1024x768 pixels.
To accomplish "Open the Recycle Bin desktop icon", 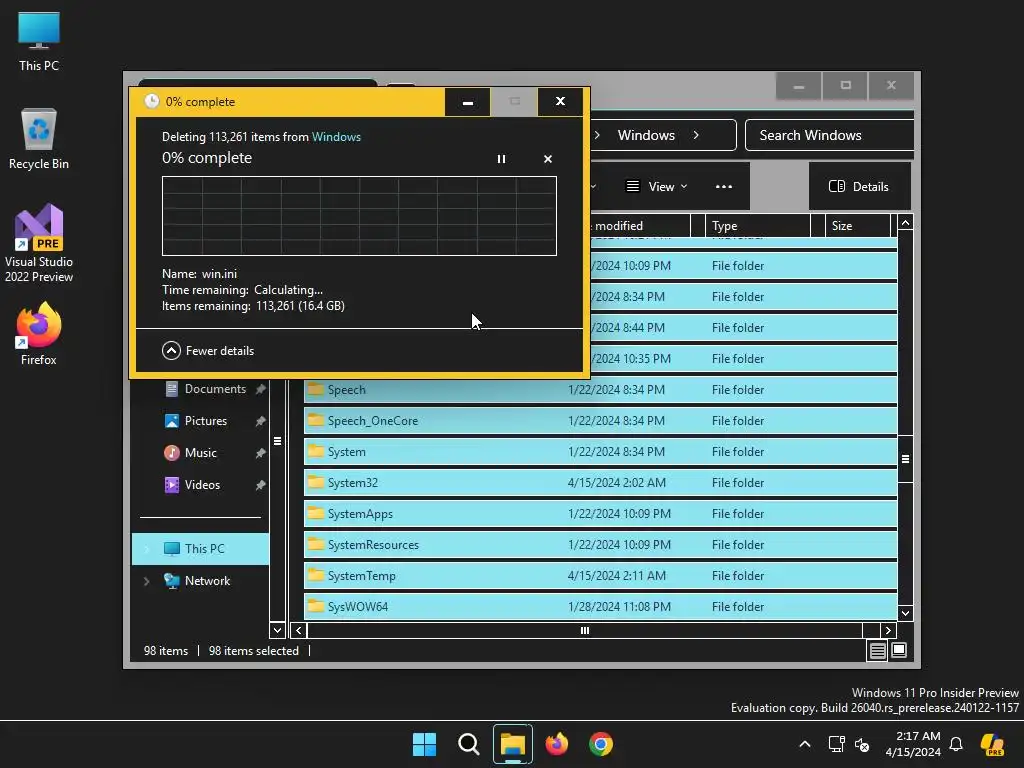I will (x=39, y=138).
